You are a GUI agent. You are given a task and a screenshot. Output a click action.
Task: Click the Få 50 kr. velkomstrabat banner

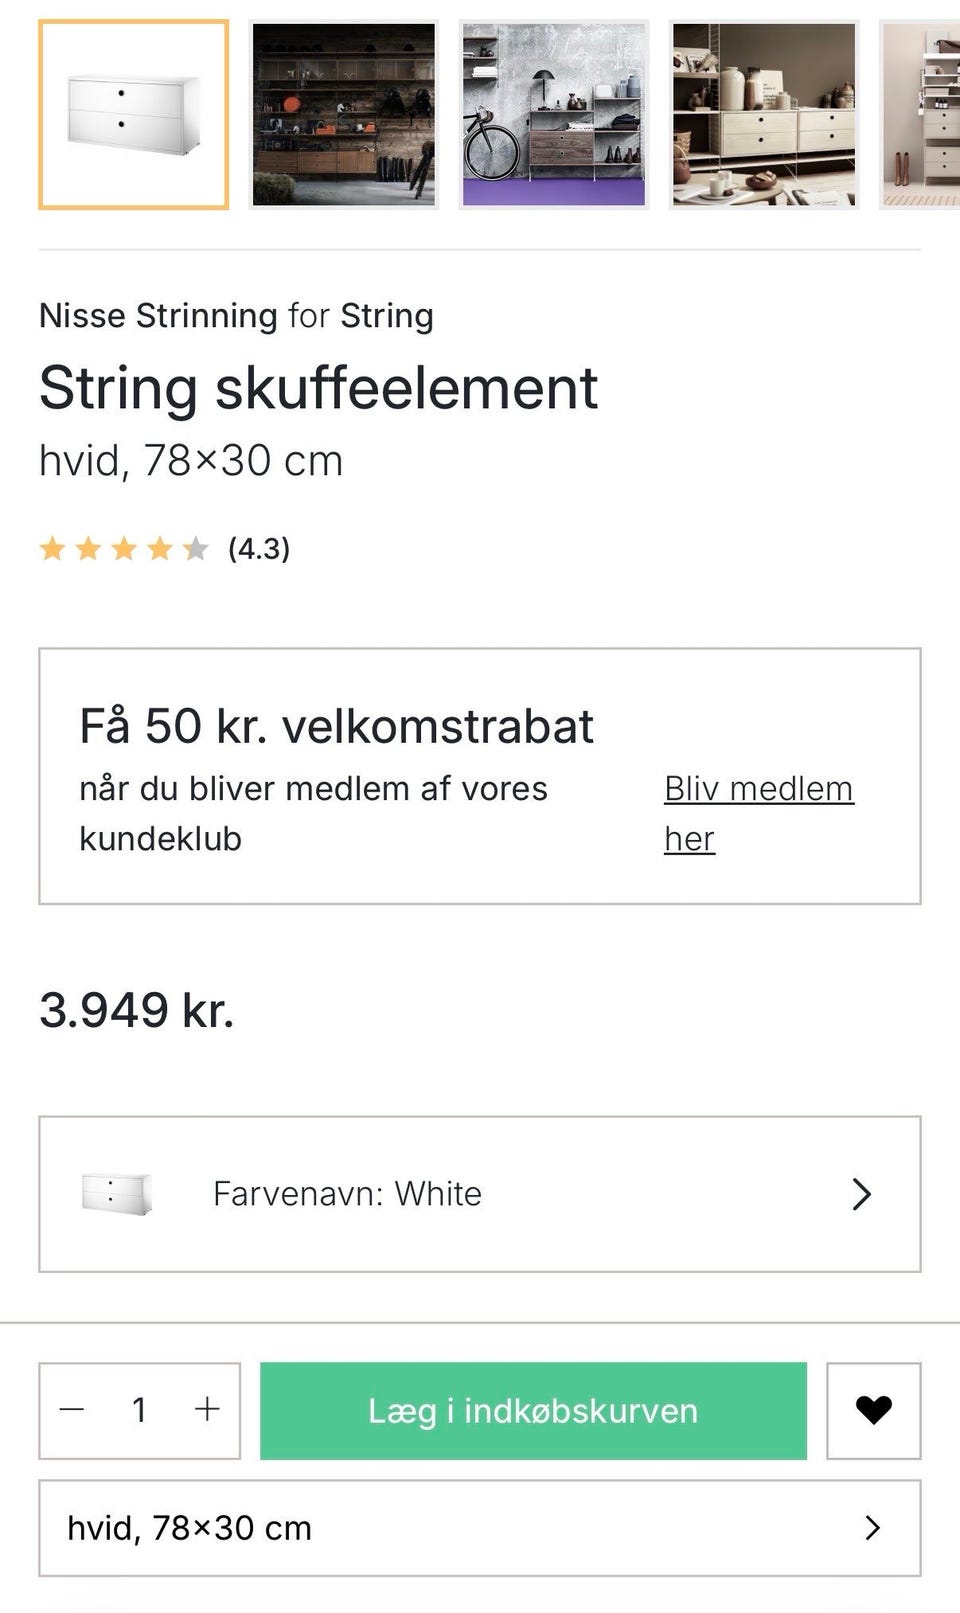tap(337, 727)
